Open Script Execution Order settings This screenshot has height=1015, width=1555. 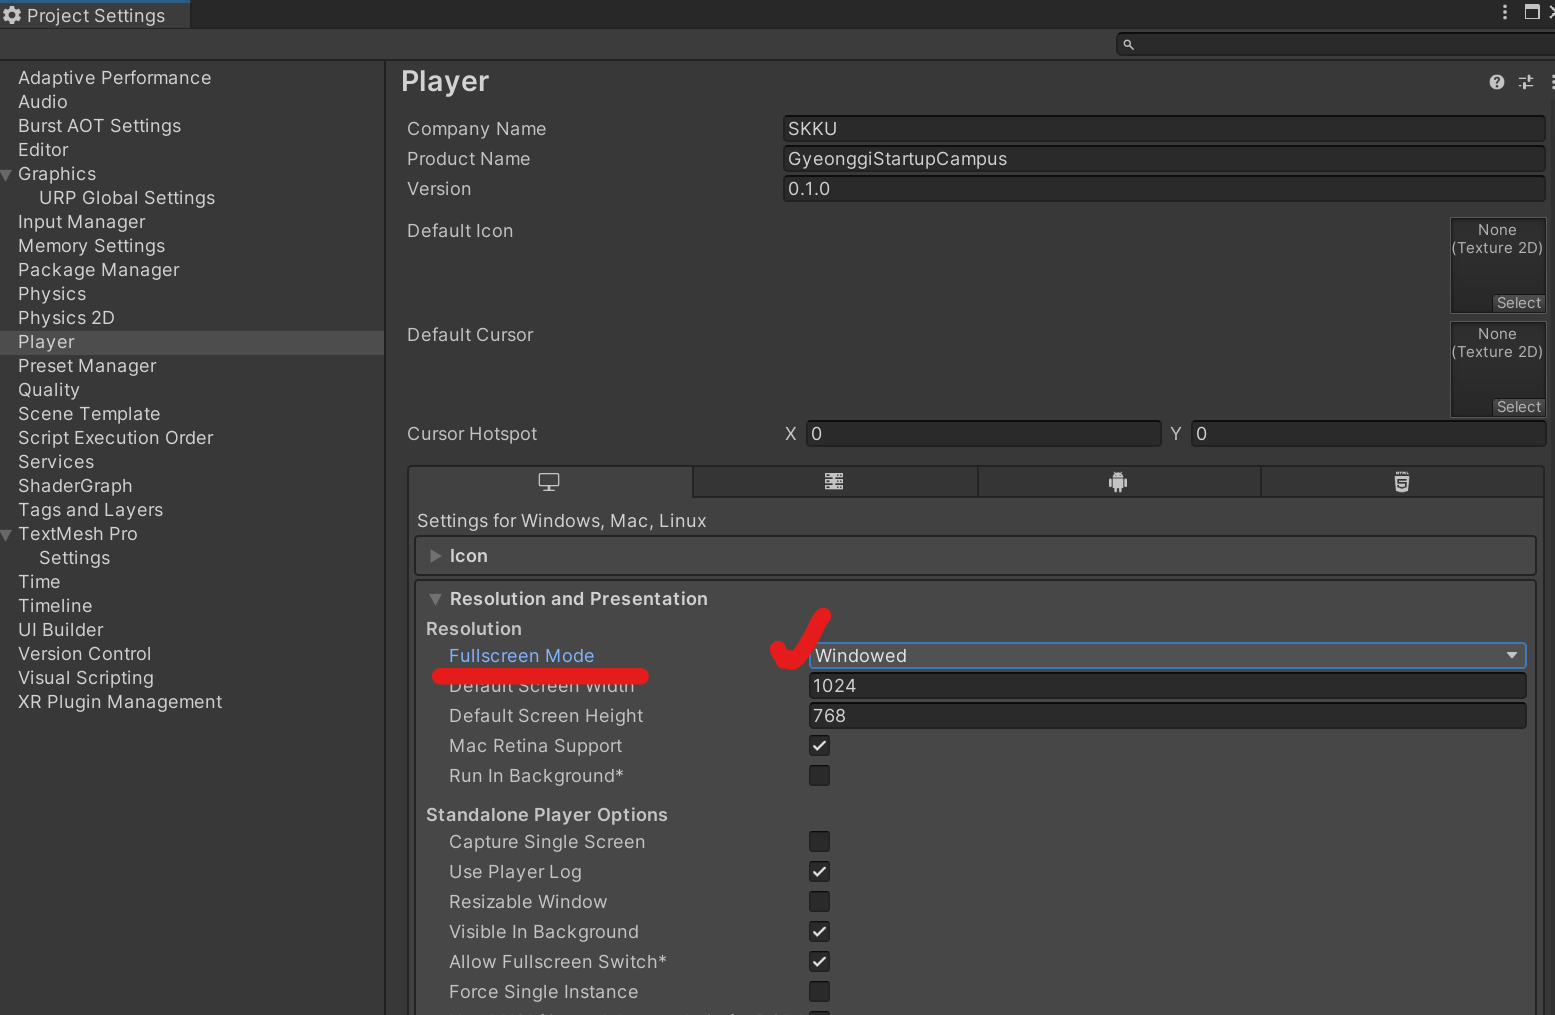coord(116,438)
